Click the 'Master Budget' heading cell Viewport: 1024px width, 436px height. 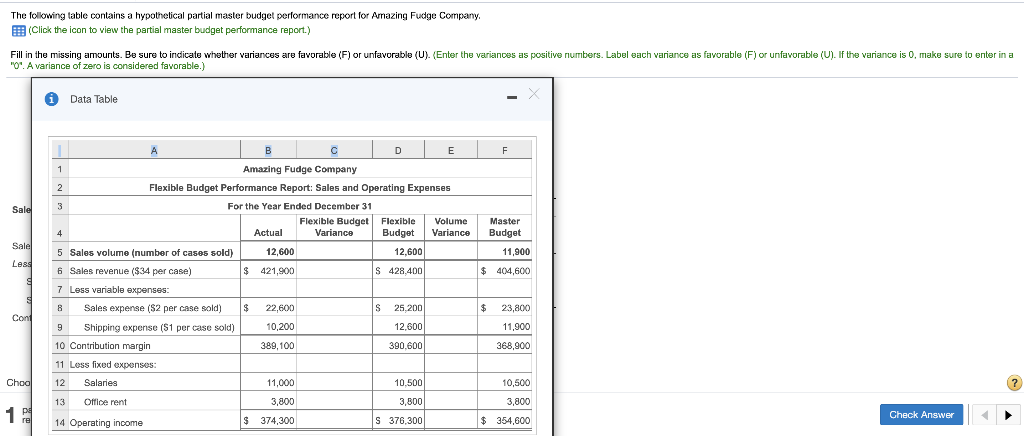coord(505,227)
